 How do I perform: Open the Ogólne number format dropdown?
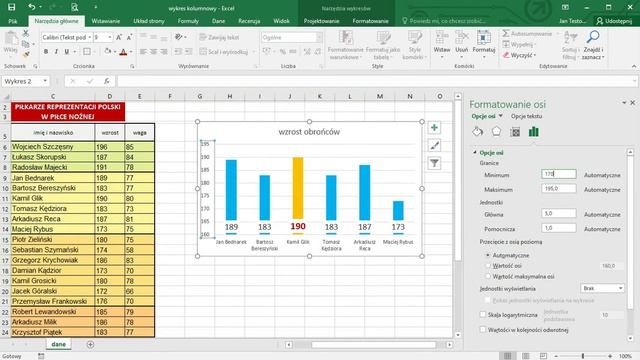click(319, 37)
